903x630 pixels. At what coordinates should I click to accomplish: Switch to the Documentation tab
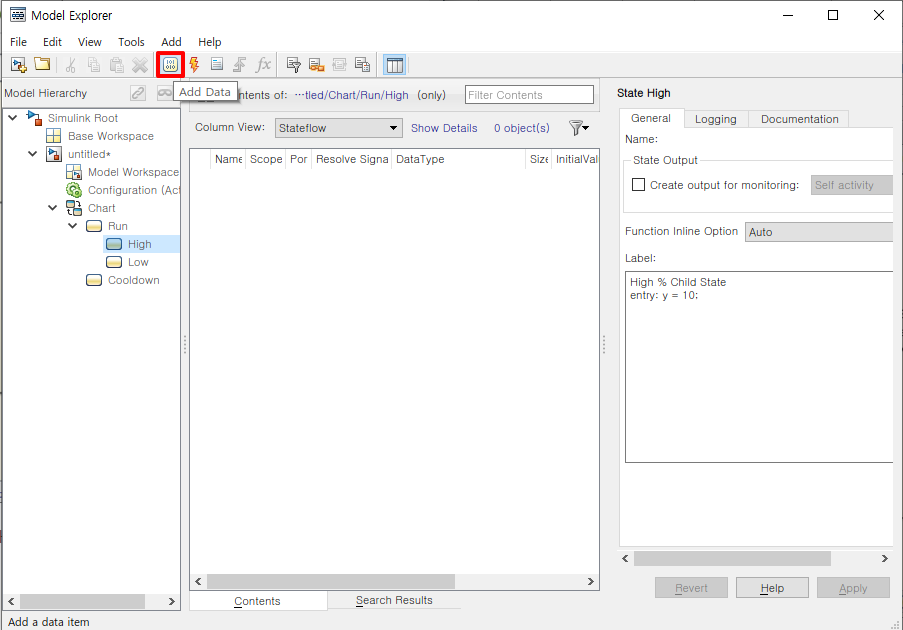point(799,119)
